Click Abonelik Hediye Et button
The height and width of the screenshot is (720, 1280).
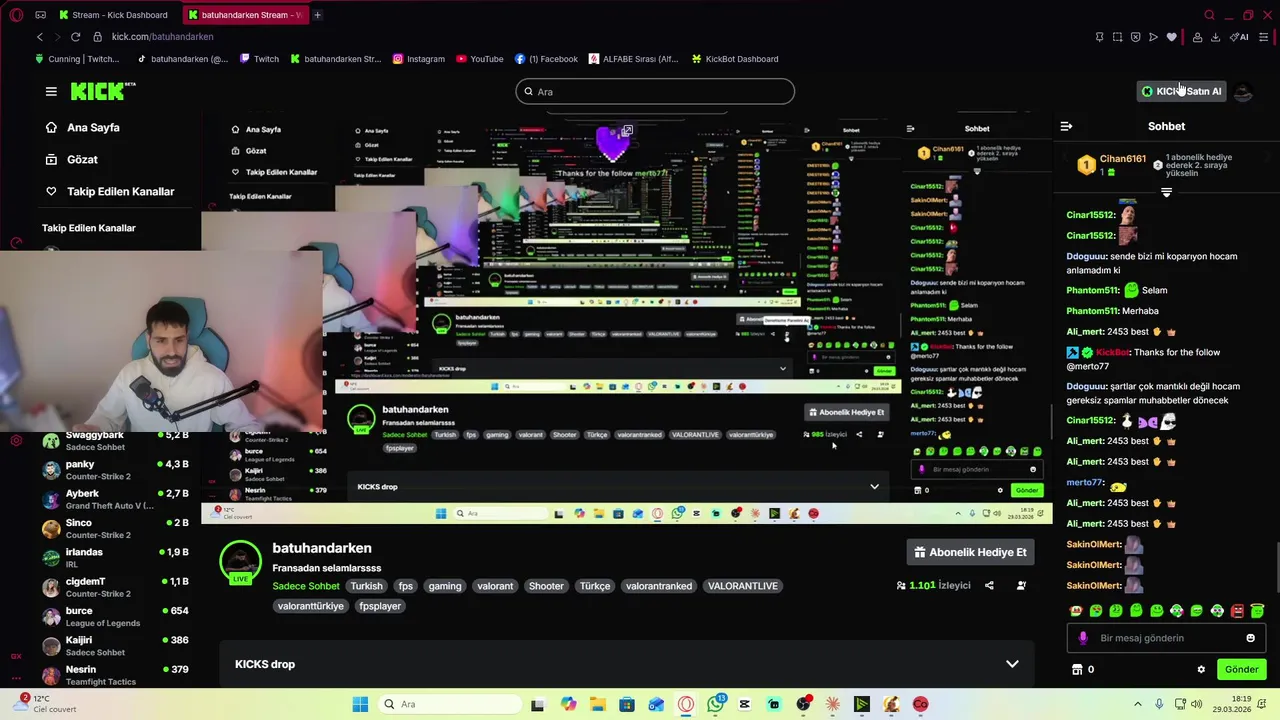coord(970,552)
